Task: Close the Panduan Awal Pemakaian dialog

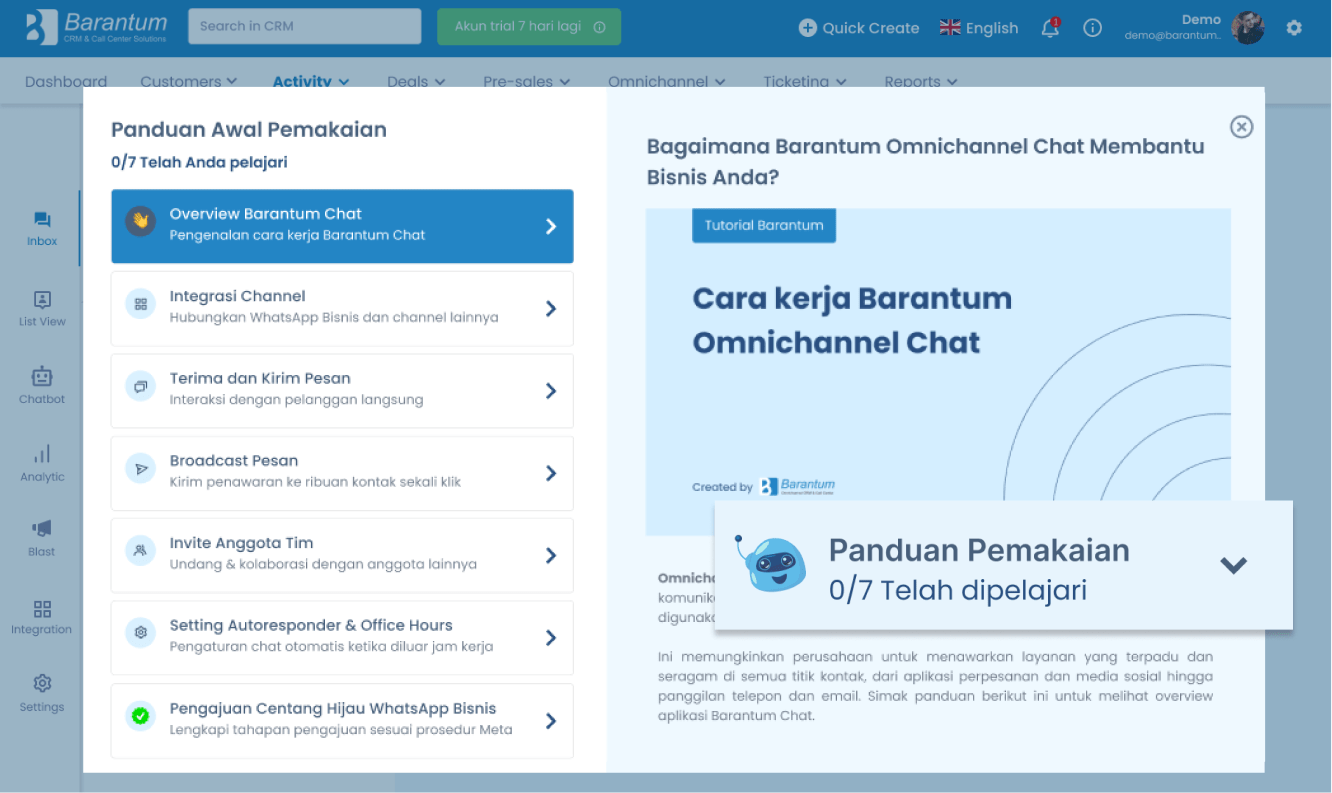Action: coord(1241,127)
